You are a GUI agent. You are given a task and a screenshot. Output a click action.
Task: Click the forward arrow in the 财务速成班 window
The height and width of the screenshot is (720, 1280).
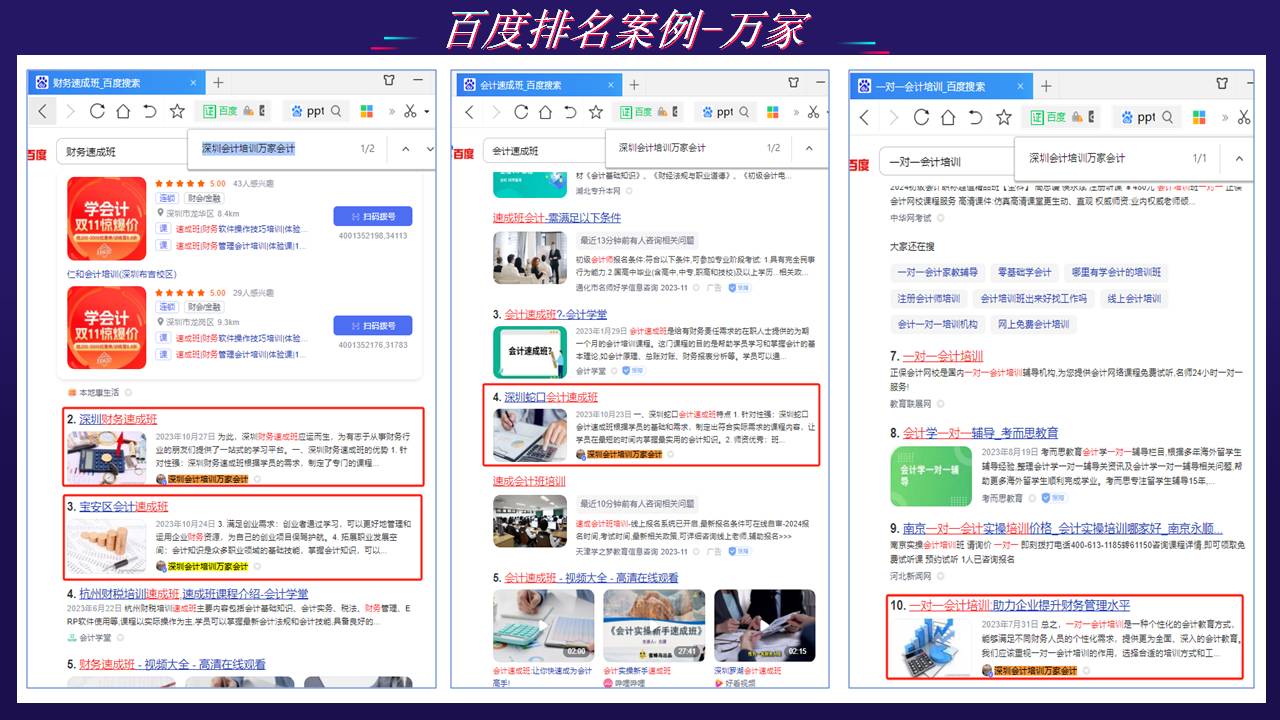[x=70, y=112]
